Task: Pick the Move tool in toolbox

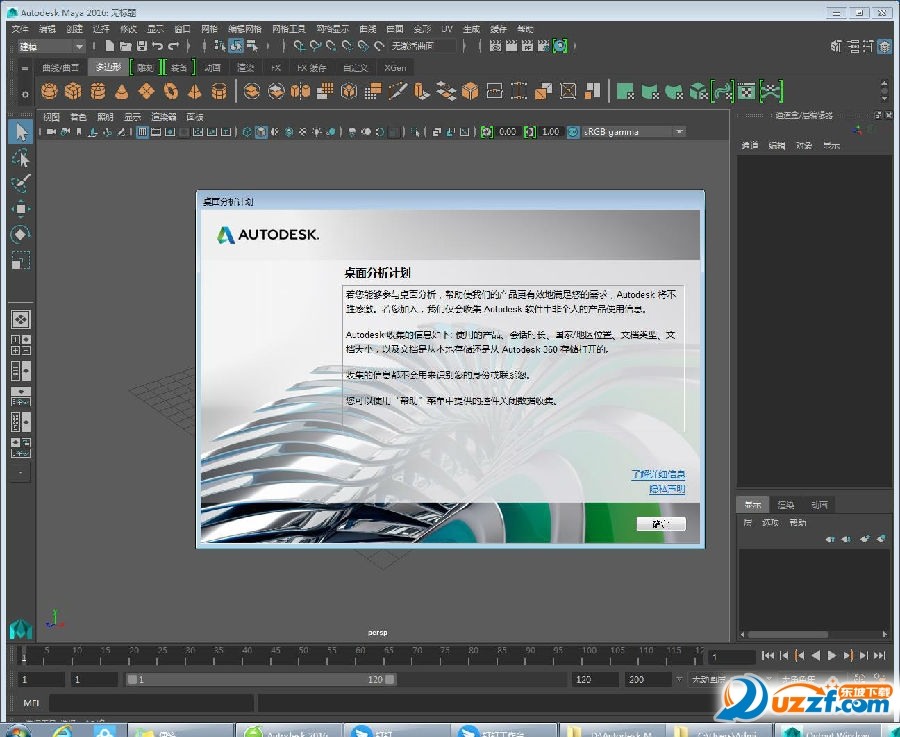Action: pyautogui.click(x=20, y=209)
